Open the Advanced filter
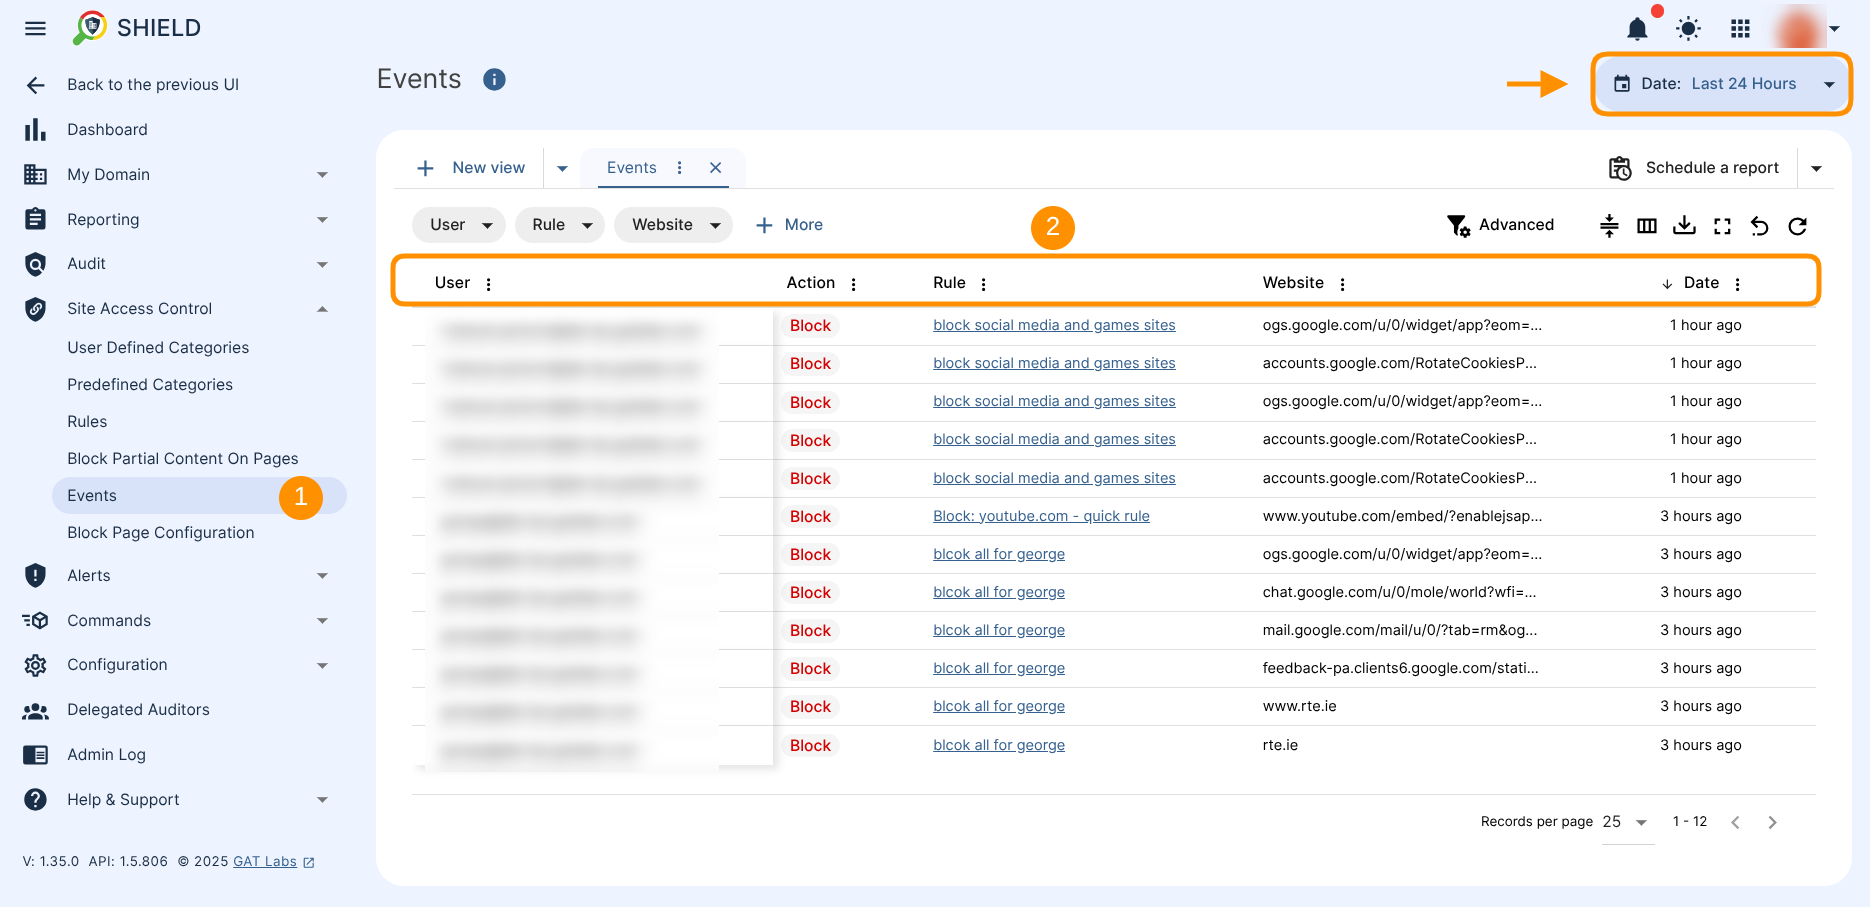The image size is (1870, 907). [x=1501, y=225]
